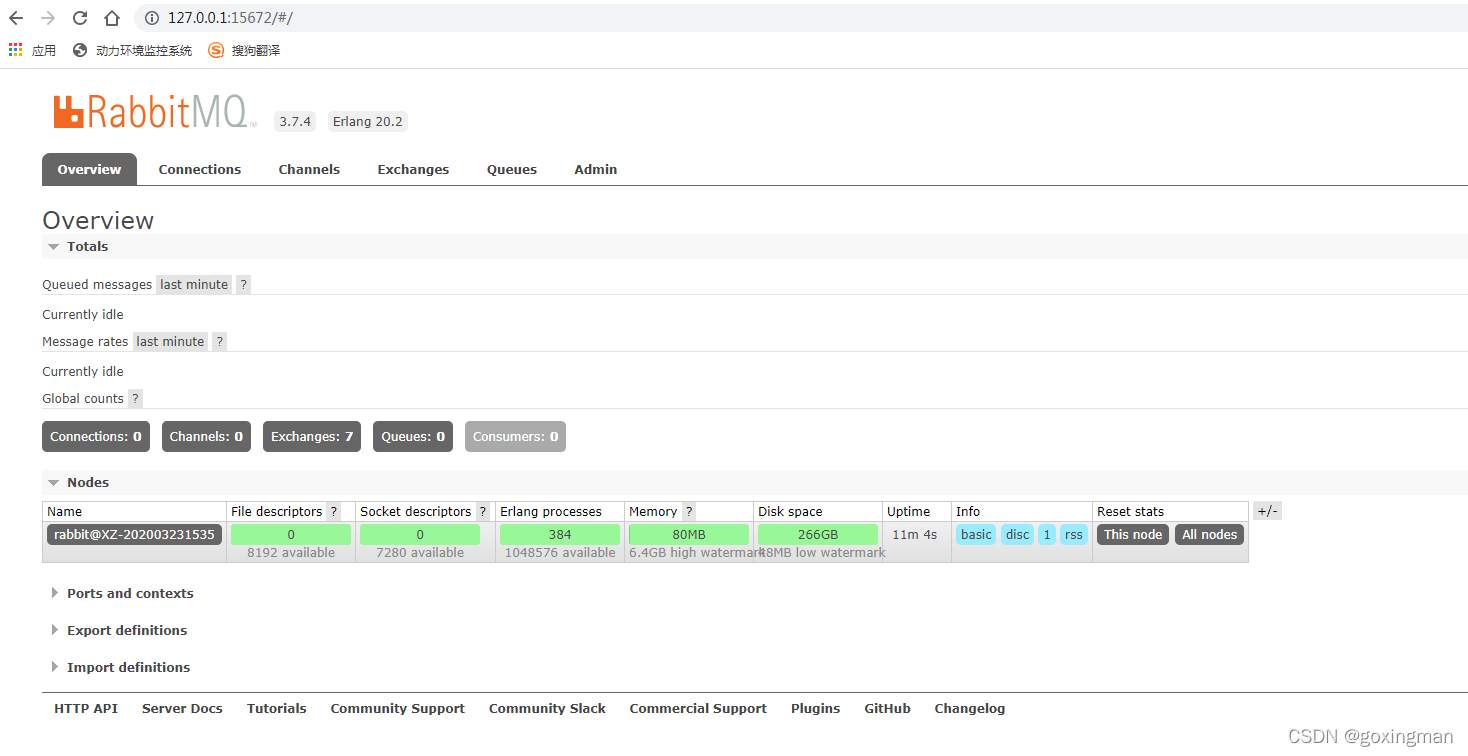Switch to the Queues tab

click(x=512, y=169)
